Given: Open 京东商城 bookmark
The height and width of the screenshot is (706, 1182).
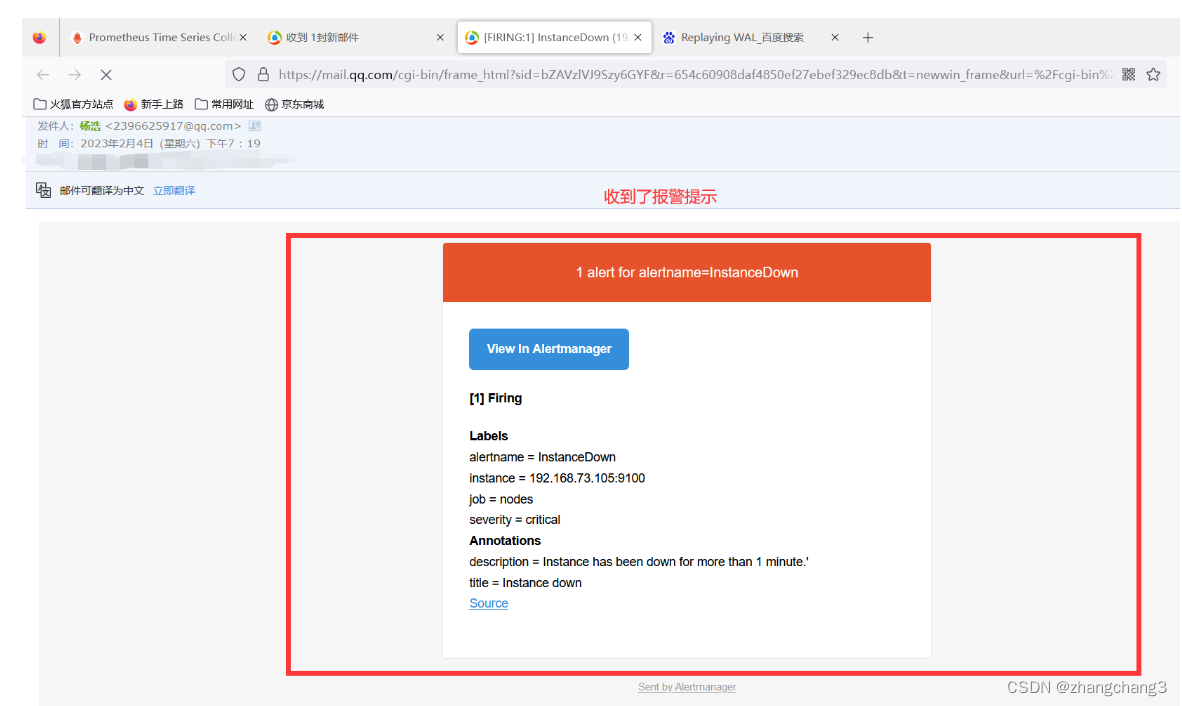Looking at the screenshot, I should (x=294, y=105).
